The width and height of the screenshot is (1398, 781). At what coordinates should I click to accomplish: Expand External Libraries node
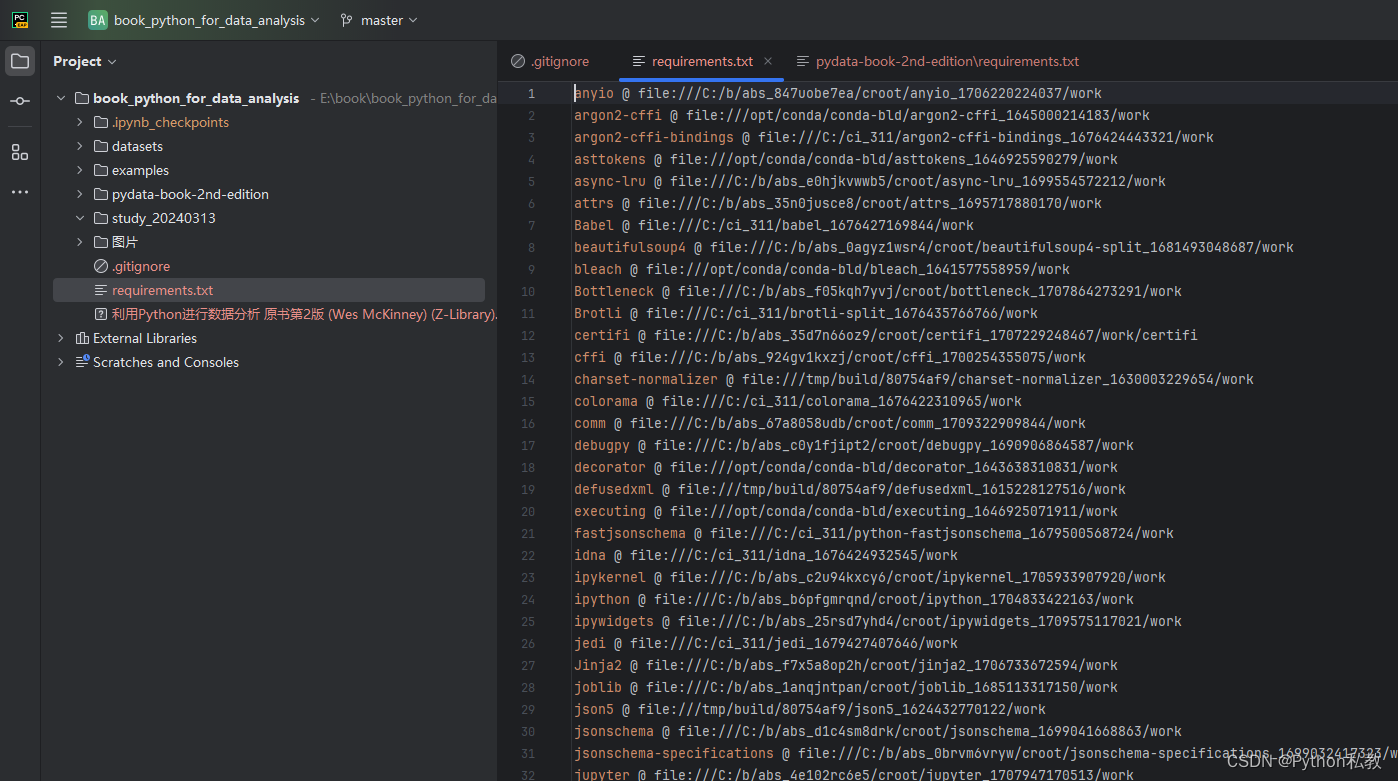[60, 338]
